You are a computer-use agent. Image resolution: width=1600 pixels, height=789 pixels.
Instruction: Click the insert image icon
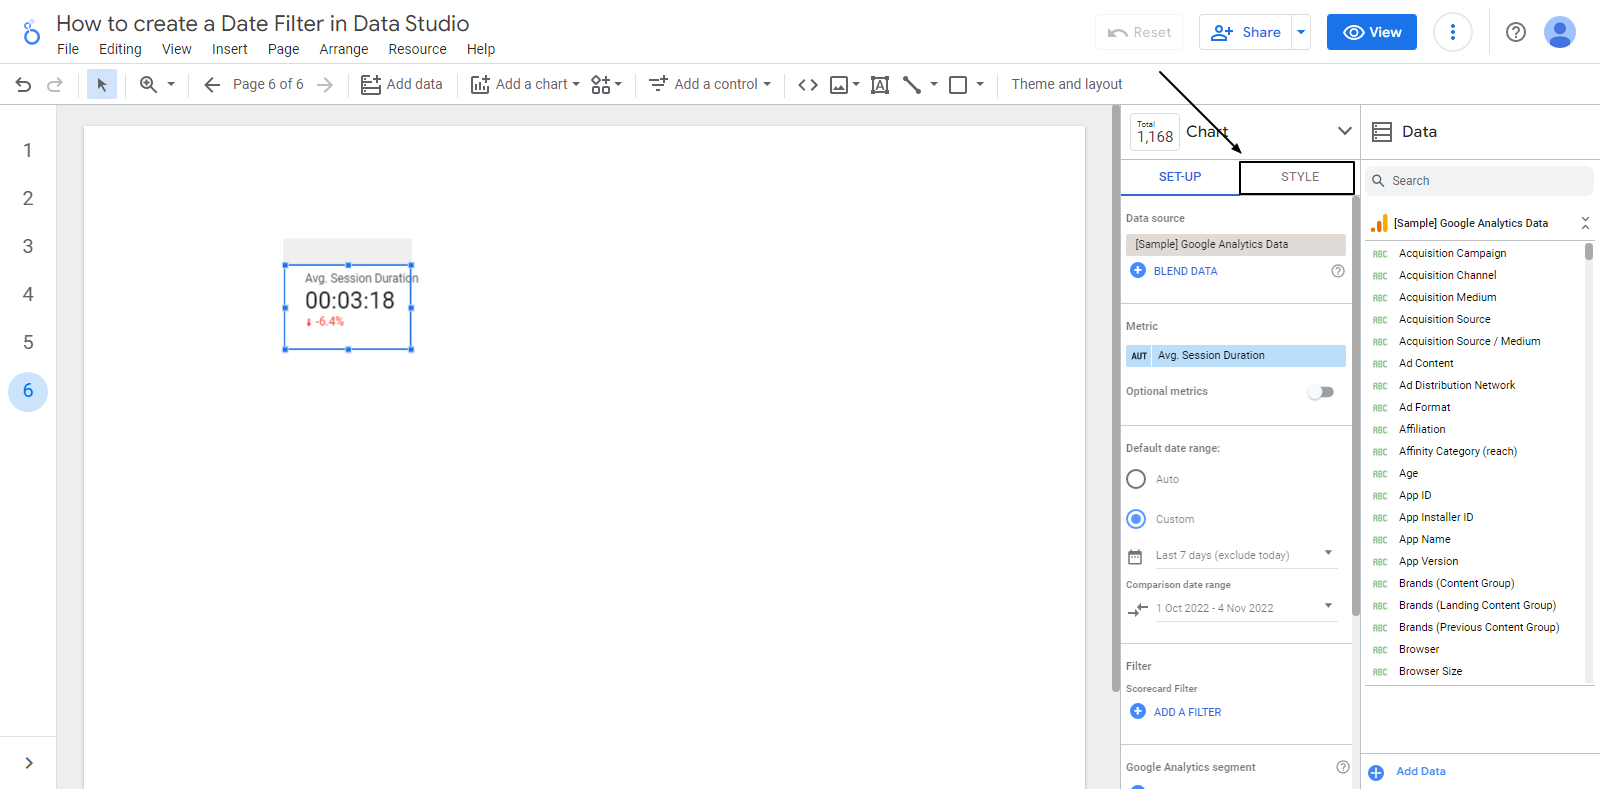[x=839, y=85]
